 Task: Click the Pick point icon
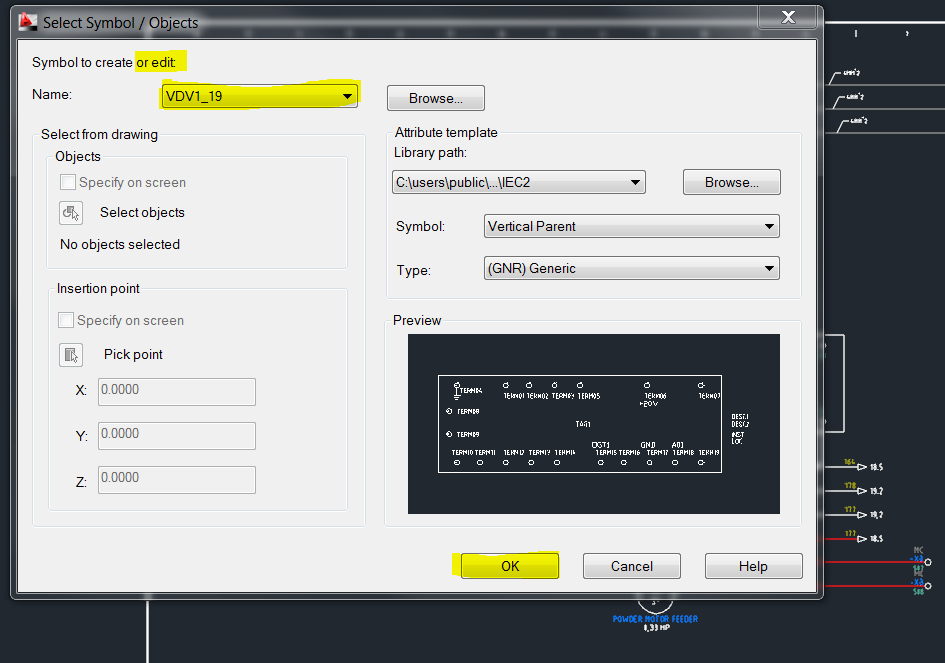point(71,354)
